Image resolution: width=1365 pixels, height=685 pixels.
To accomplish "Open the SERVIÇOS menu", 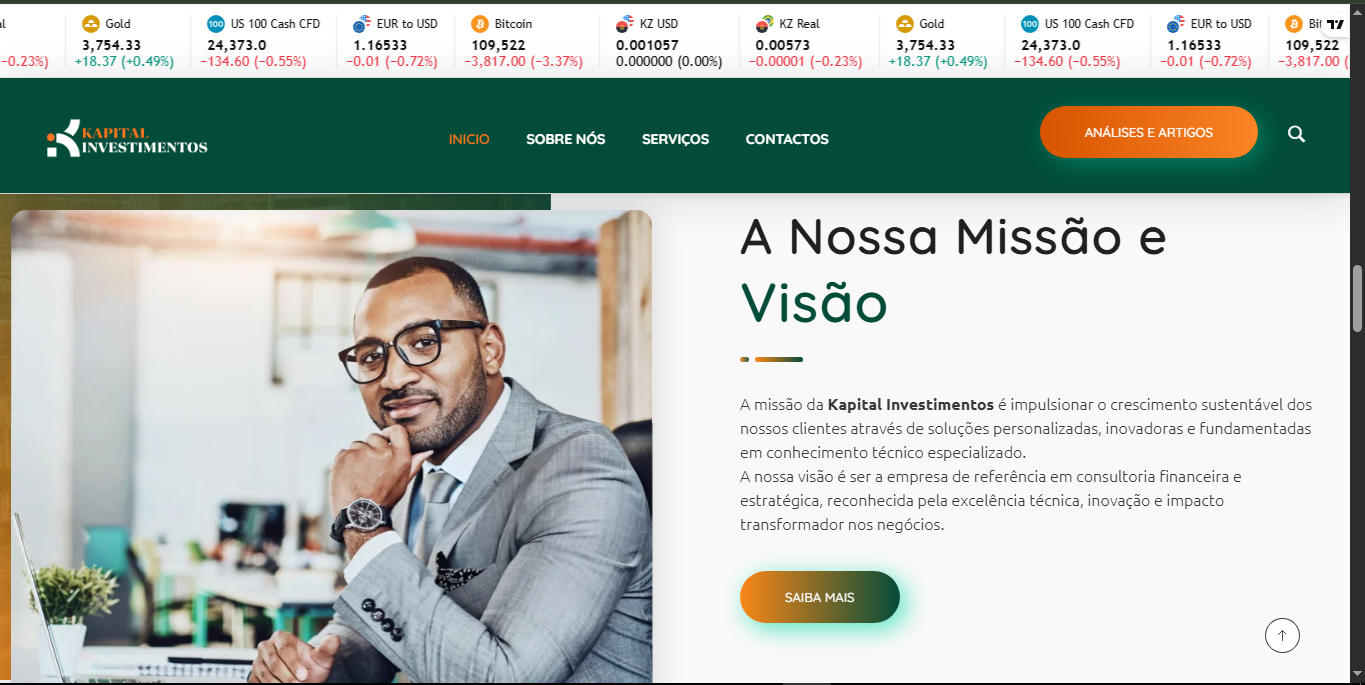I will (x=676, y=139).
